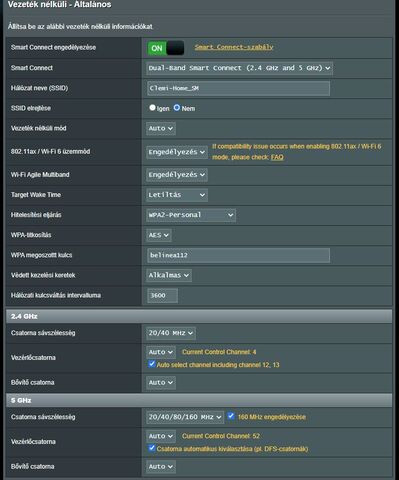The image size is (399, 480).
Task: Toggle 160 MHz engedélyezése checkbox
Action: [x=231, y=416]
